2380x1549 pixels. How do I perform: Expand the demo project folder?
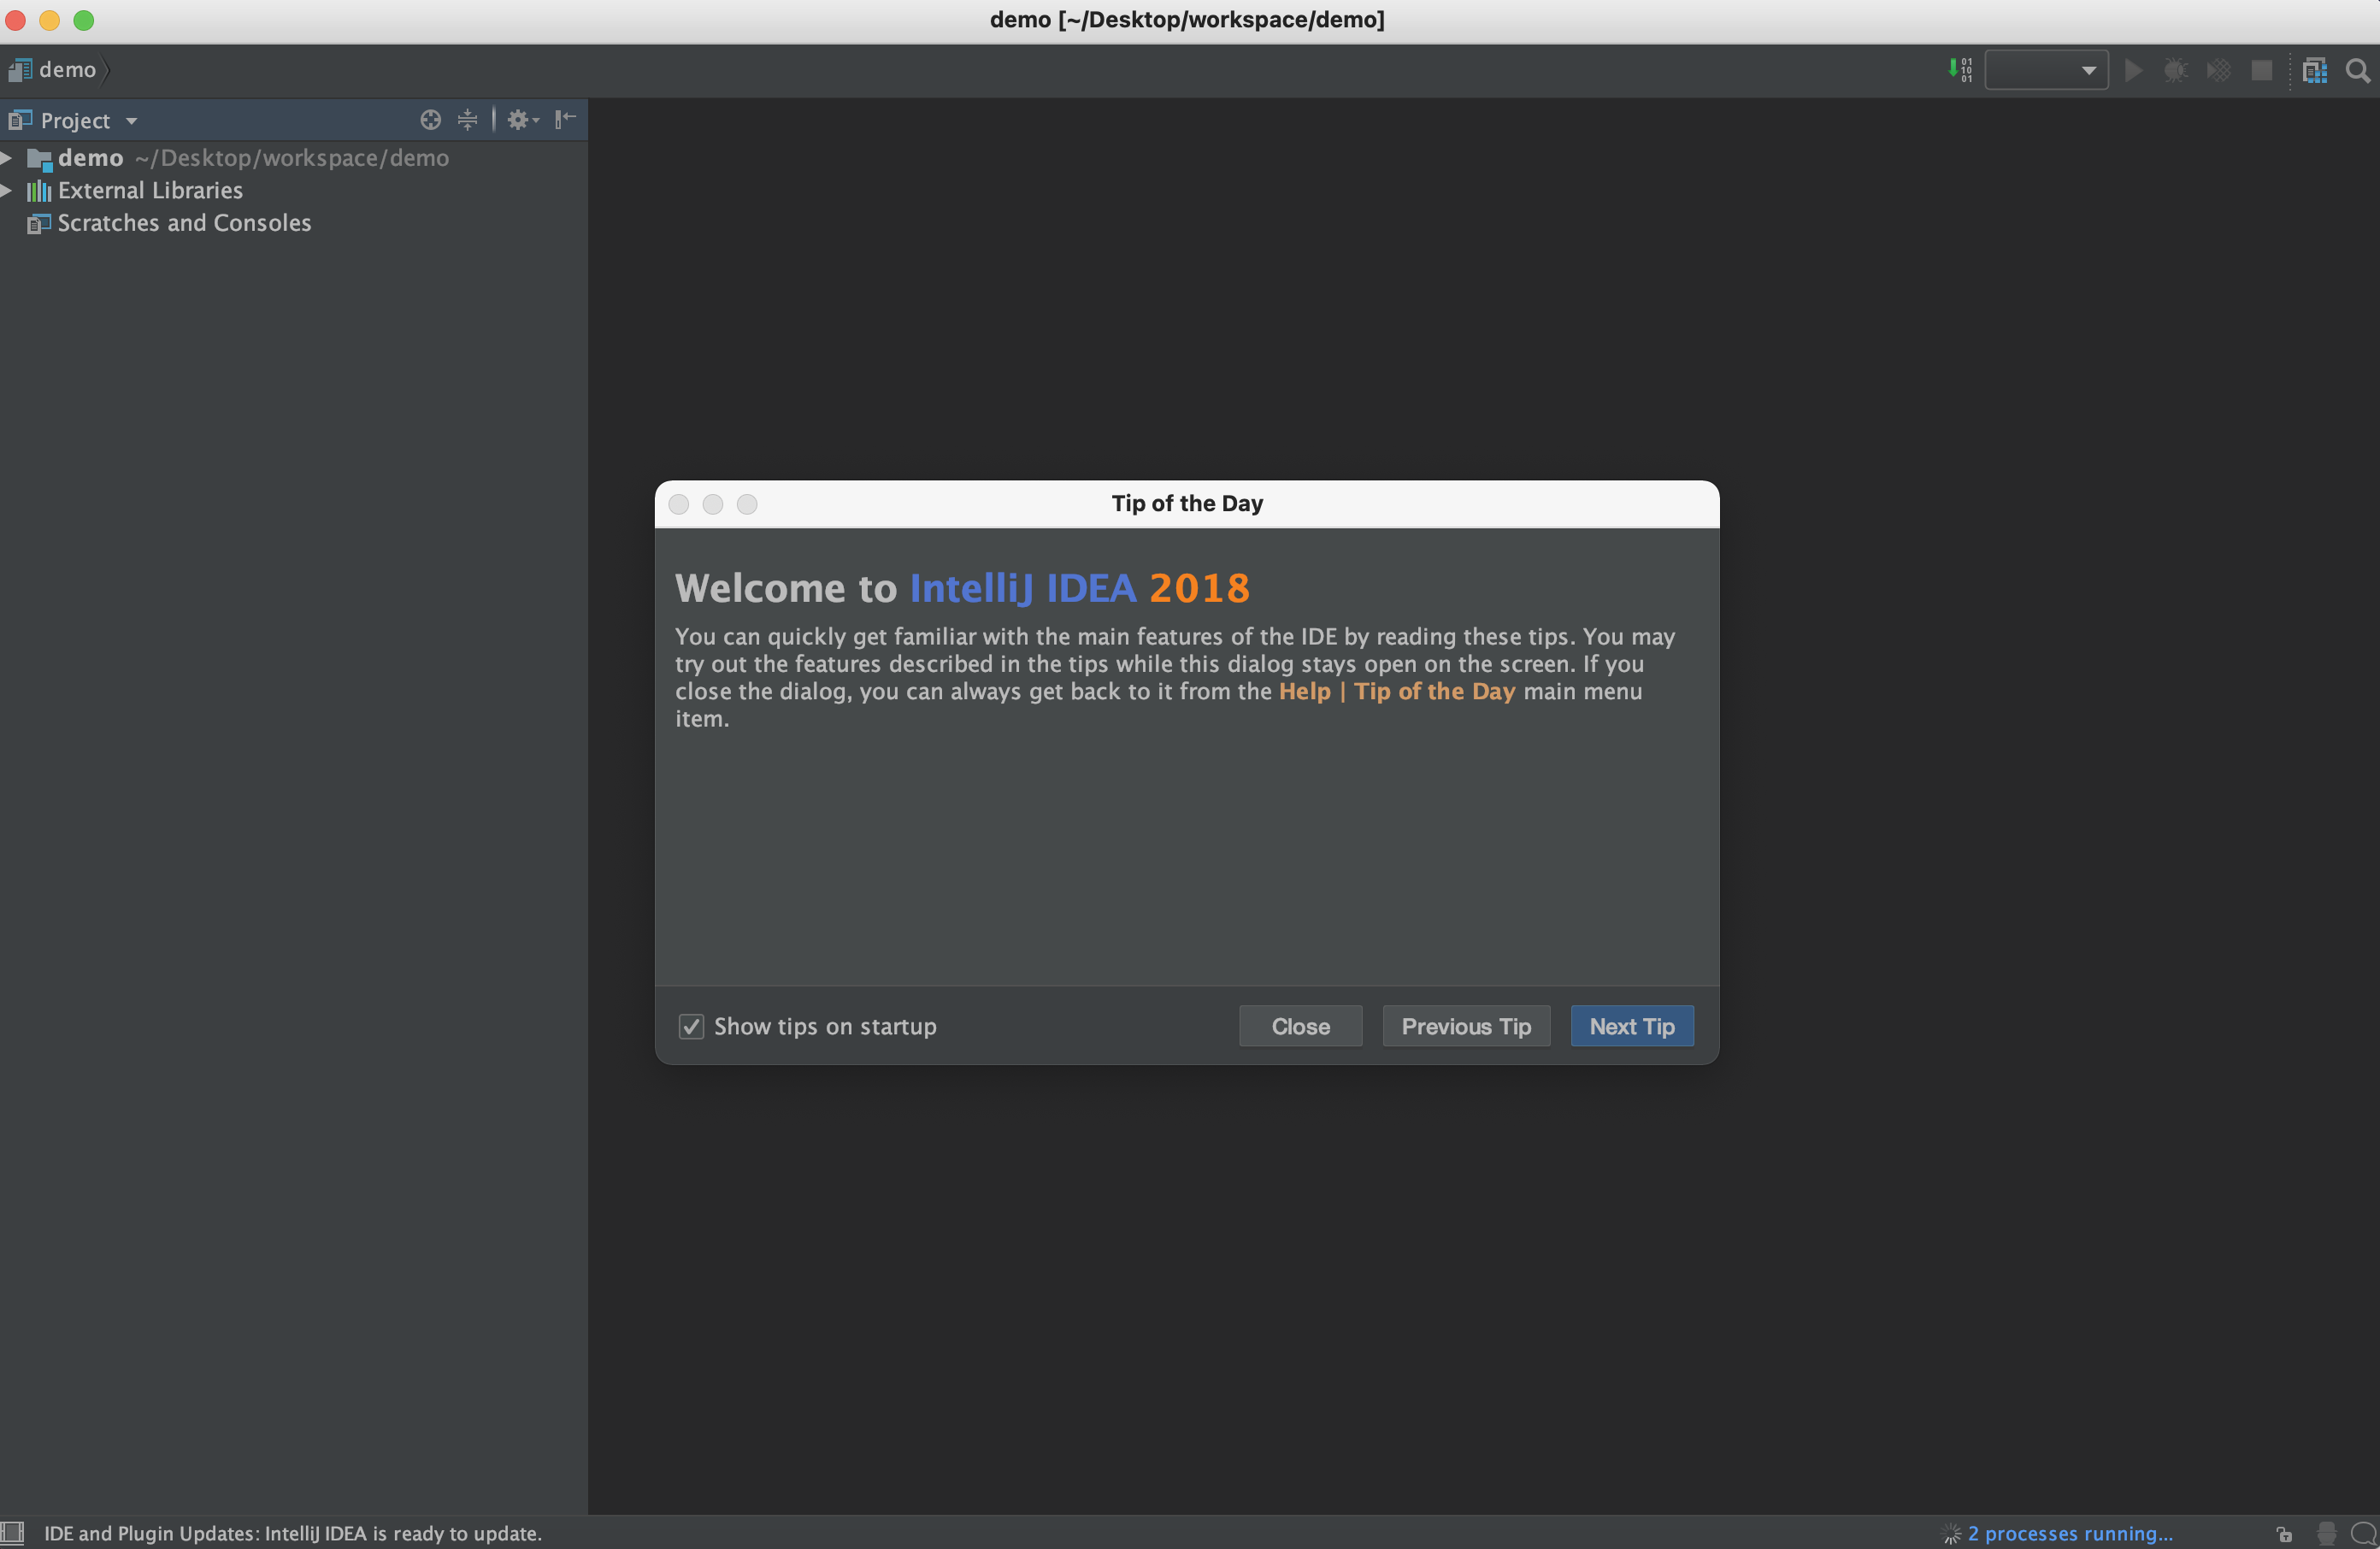click(x=7, y=158)
